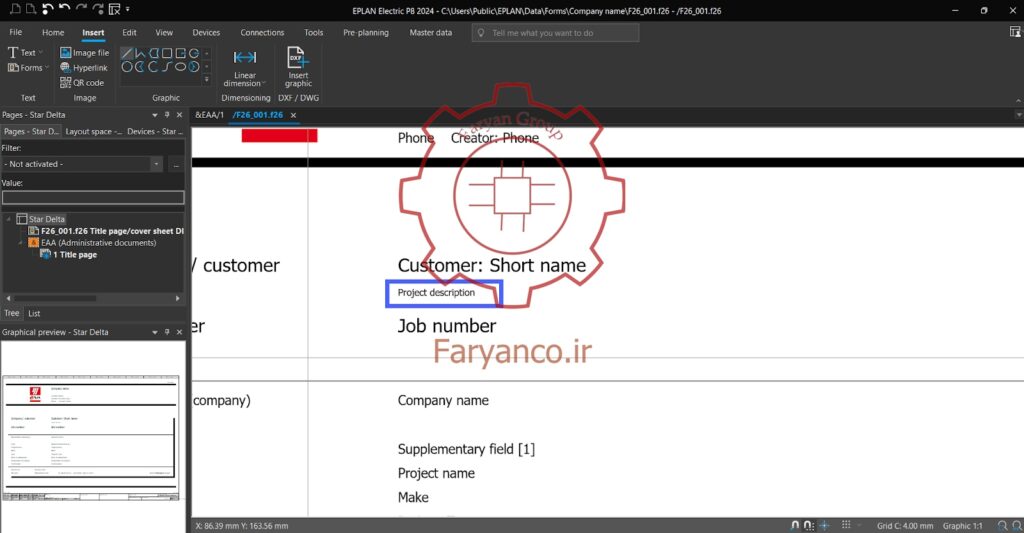Open quick access toolbar customize arrow
Screen dimensions: 1024x533
[x=127, y=9]
